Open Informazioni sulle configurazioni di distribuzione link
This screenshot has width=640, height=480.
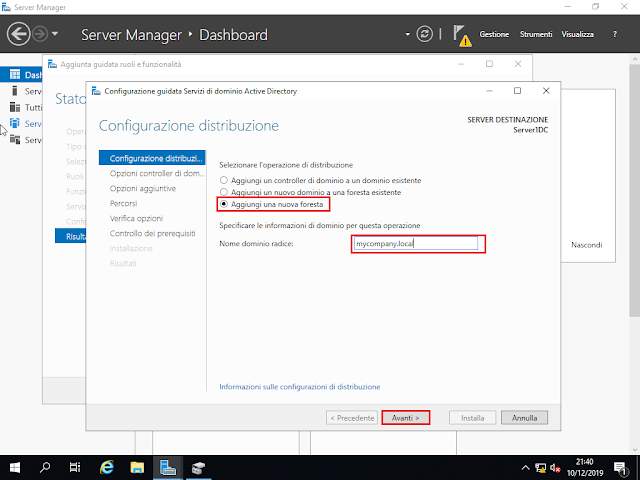click(x=300, y=387)
